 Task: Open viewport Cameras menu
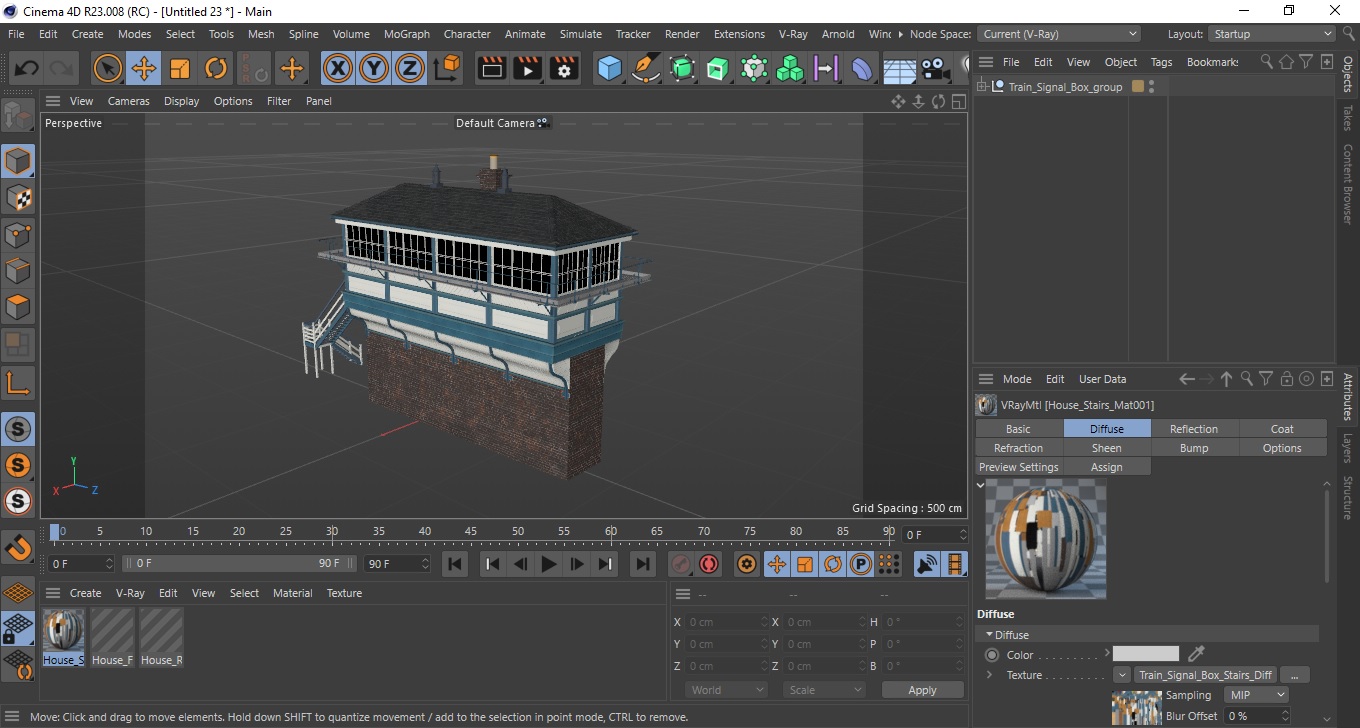129,101
